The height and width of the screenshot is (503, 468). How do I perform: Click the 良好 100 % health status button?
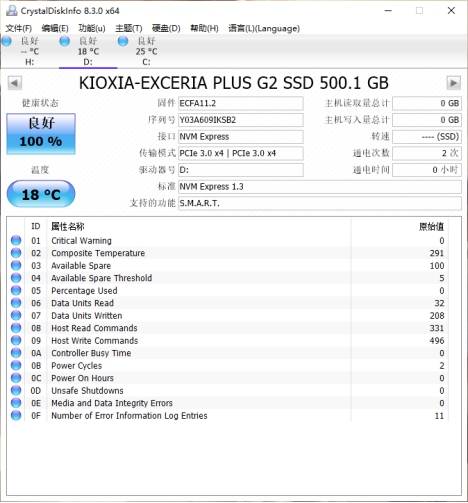tap(41, 134)
